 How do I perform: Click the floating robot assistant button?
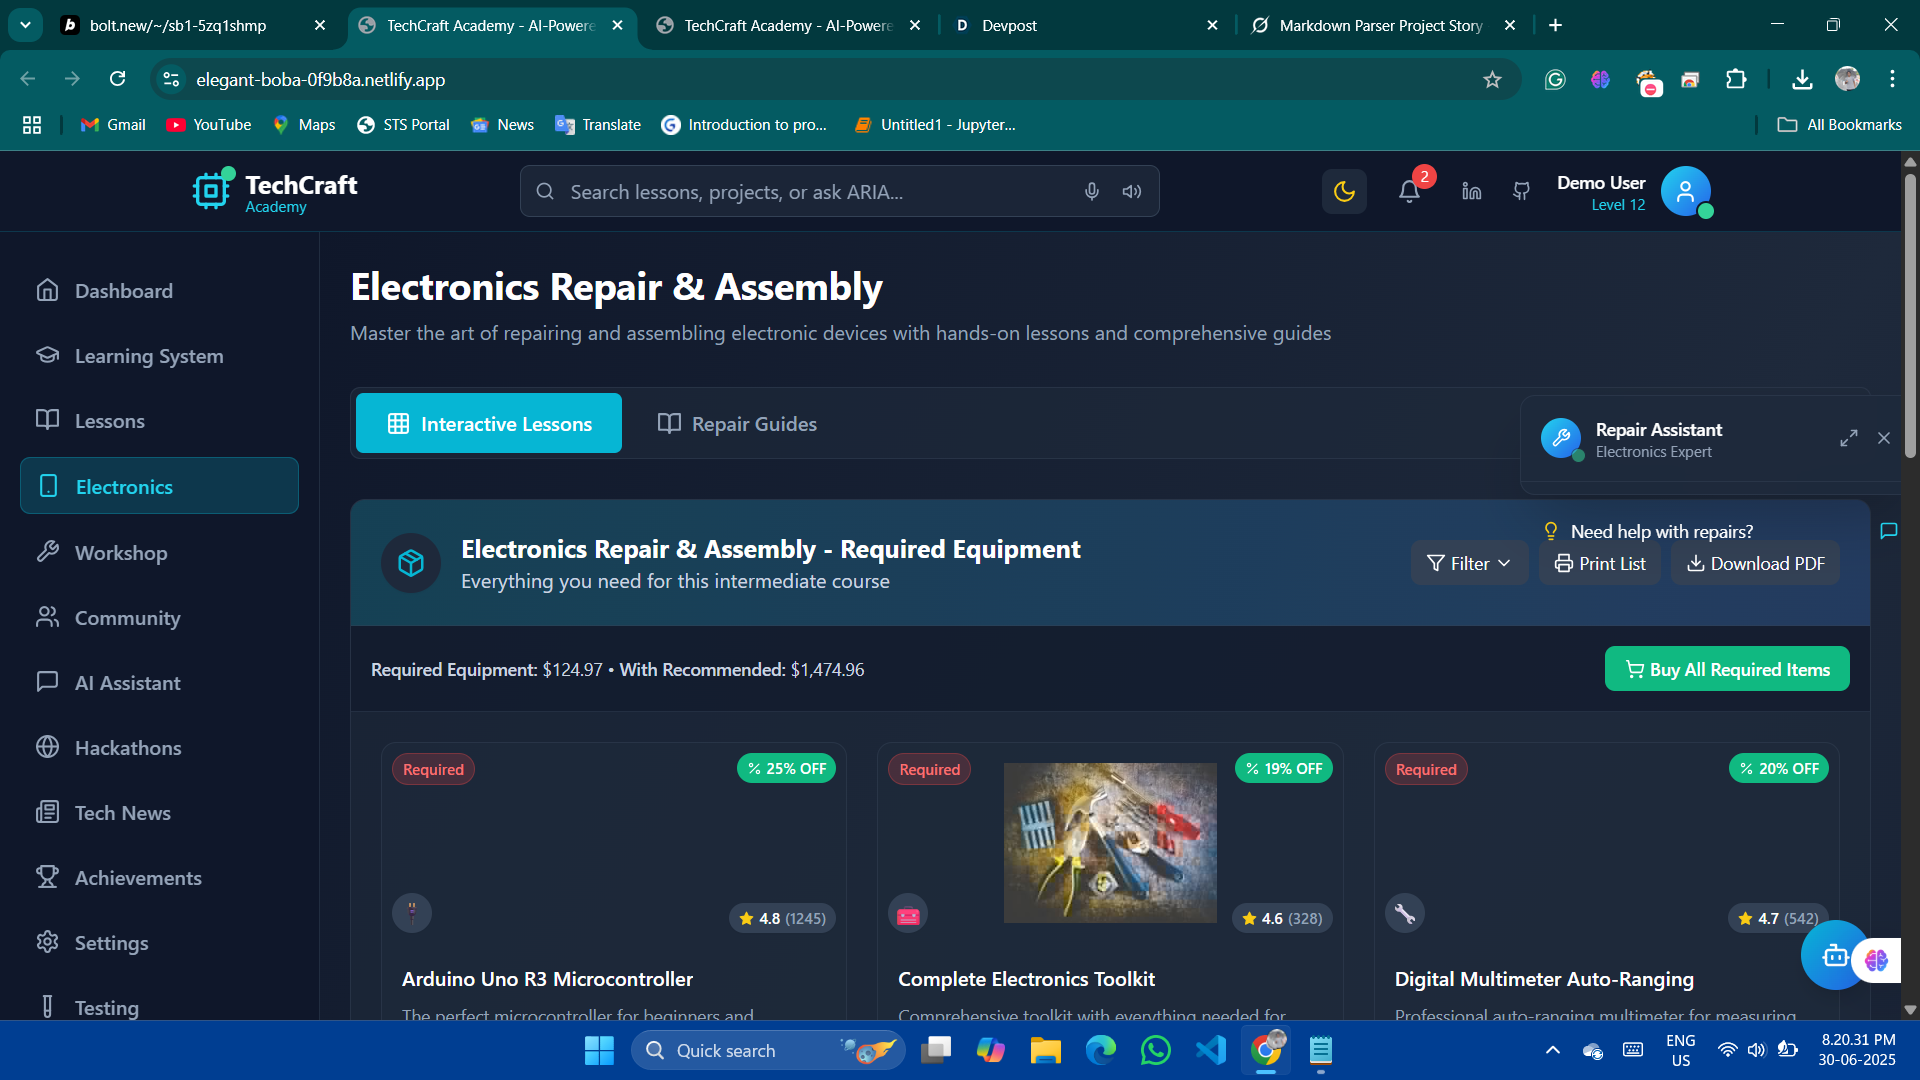coord(1834,956)
